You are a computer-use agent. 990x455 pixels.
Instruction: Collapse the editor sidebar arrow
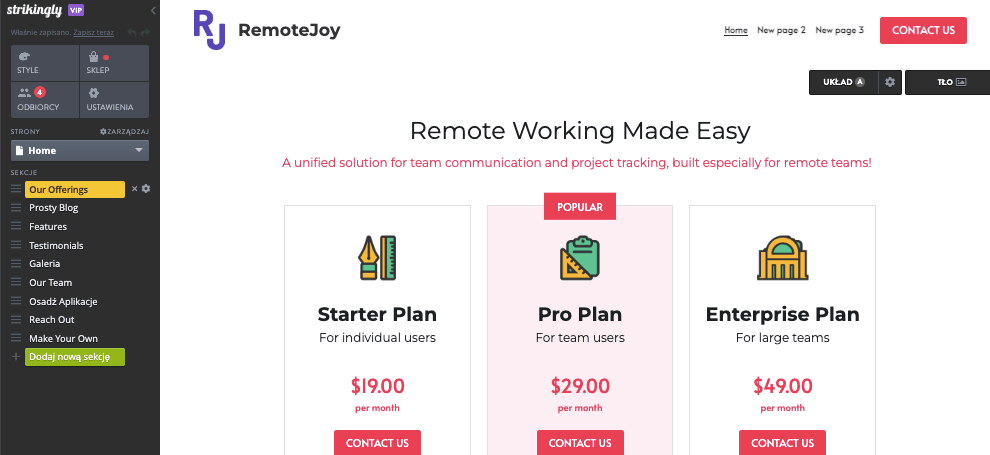coord(153,11)
